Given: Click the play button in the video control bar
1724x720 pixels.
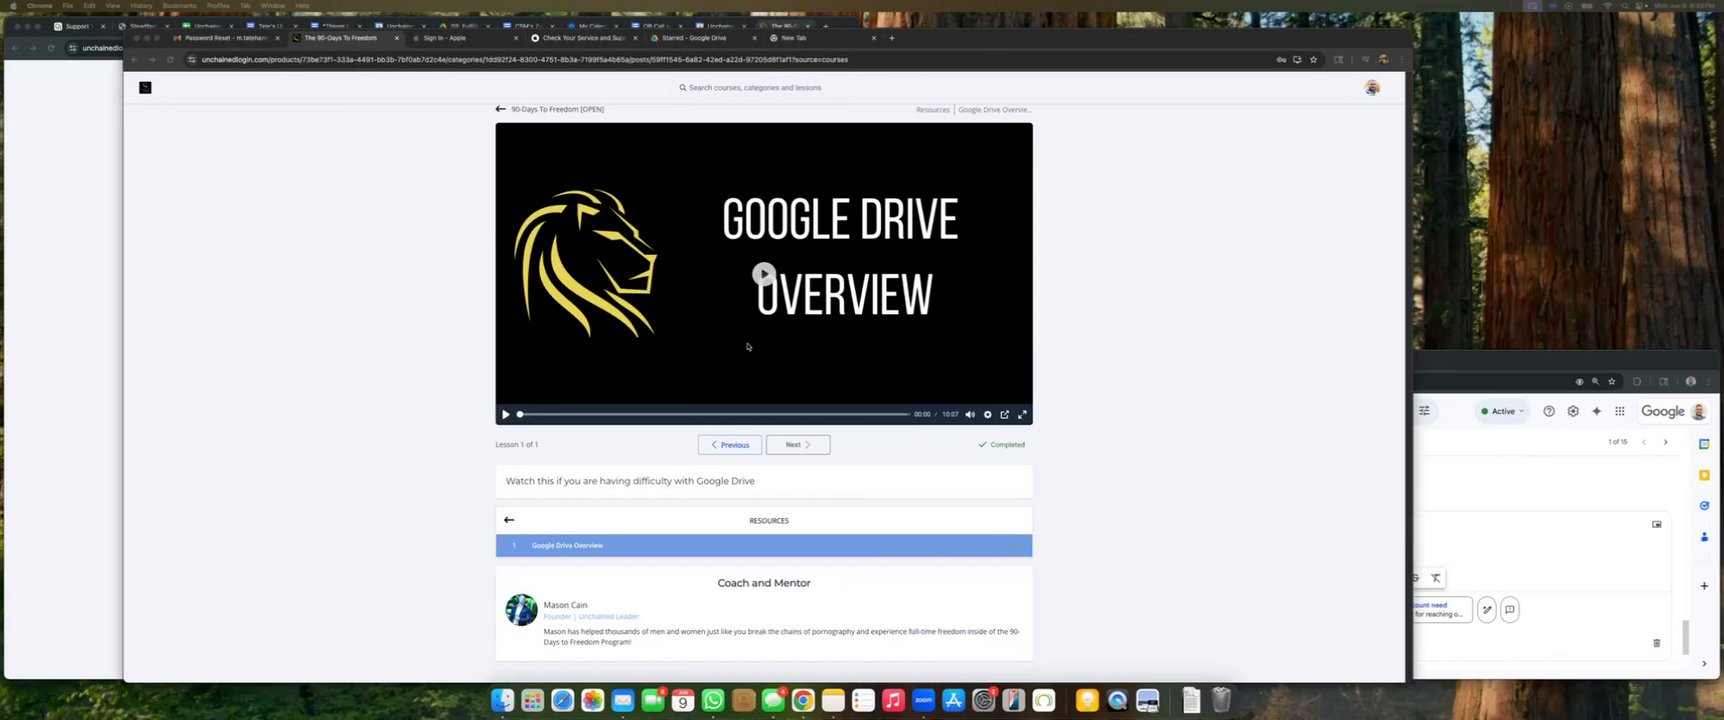Looking at the screenshot, I should click(506, 414).
